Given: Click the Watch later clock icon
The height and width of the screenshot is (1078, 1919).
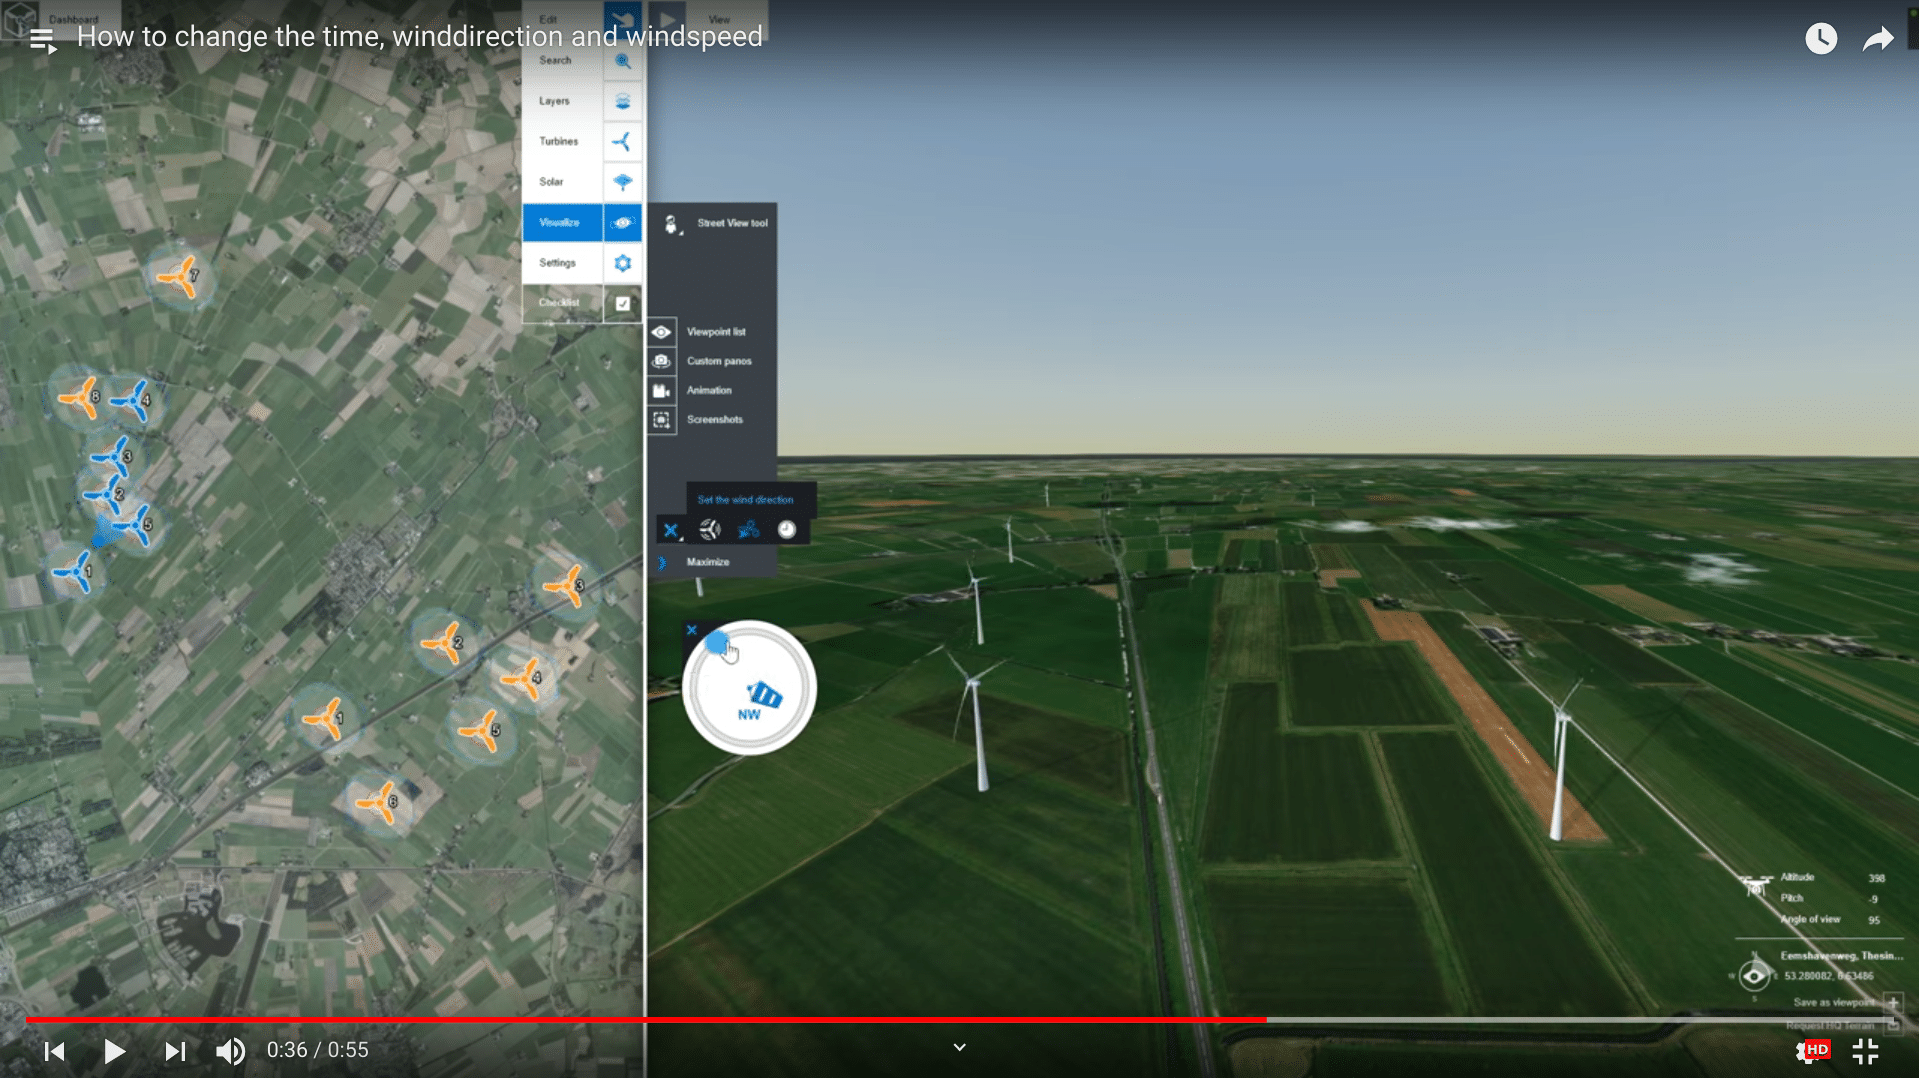Looking at the screenshot, I should [1821, 39].
